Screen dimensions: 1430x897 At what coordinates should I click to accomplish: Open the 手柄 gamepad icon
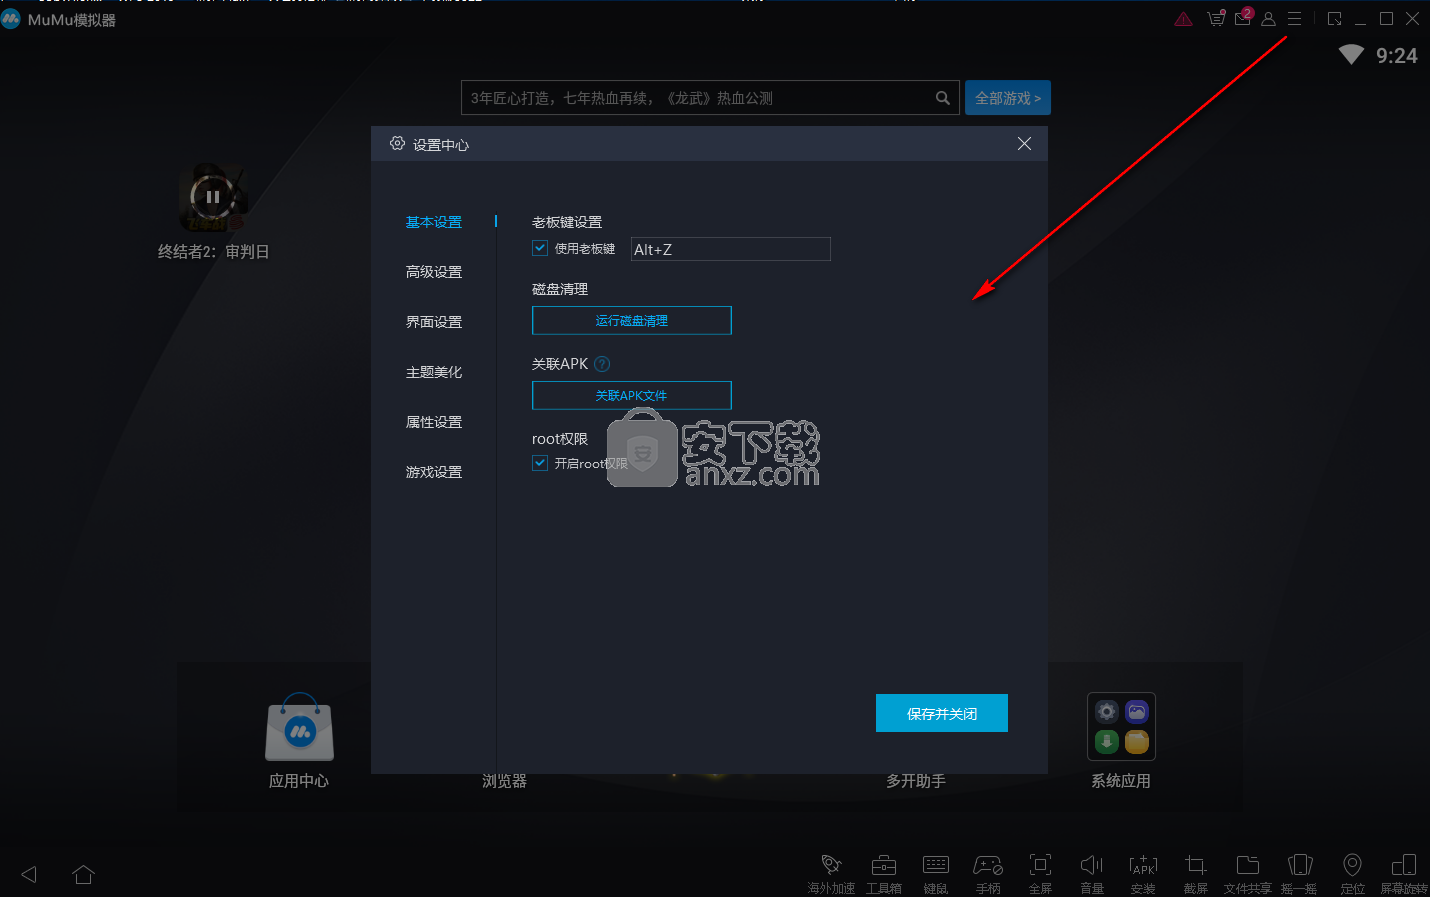[988, 865]
